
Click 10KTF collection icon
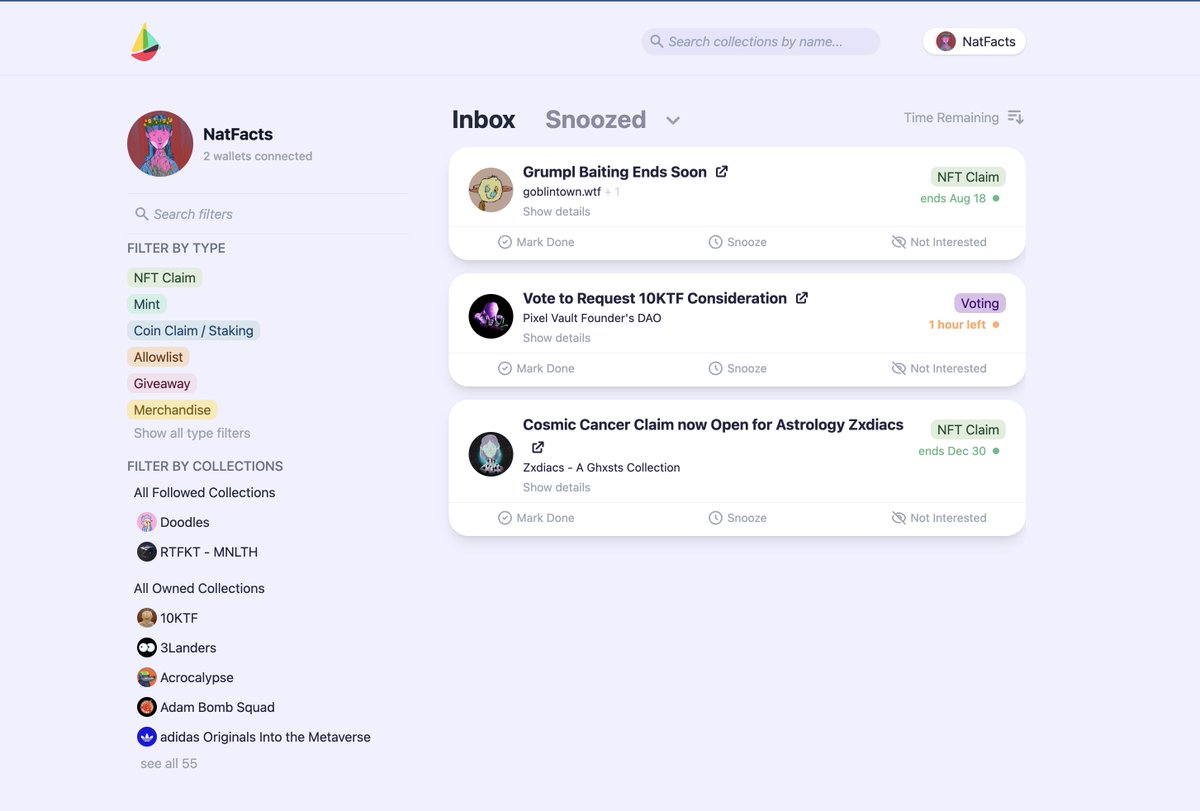[147, 618]
